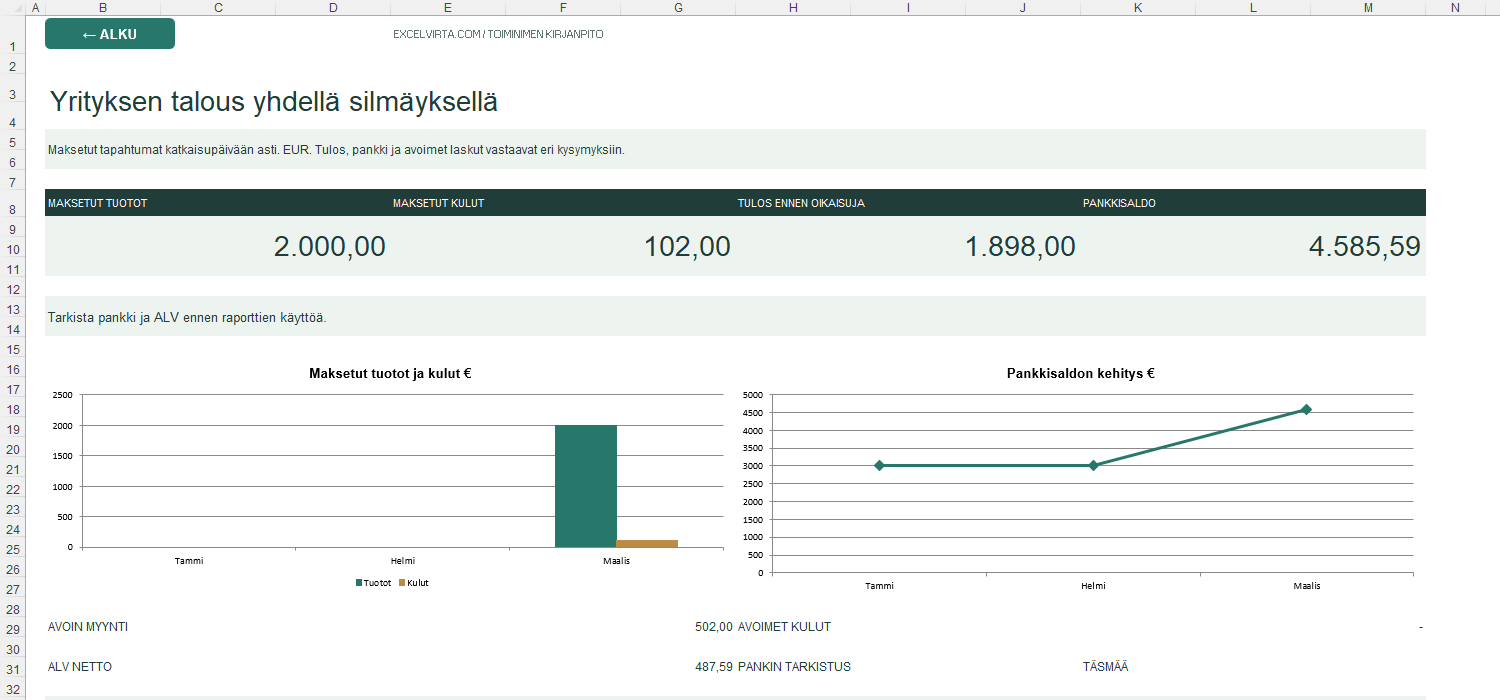The image size is (1500, 700).
Task: Click the Maksetut tapahtumat katkaisupäivään asti description
Action: [x=336, y=149]
